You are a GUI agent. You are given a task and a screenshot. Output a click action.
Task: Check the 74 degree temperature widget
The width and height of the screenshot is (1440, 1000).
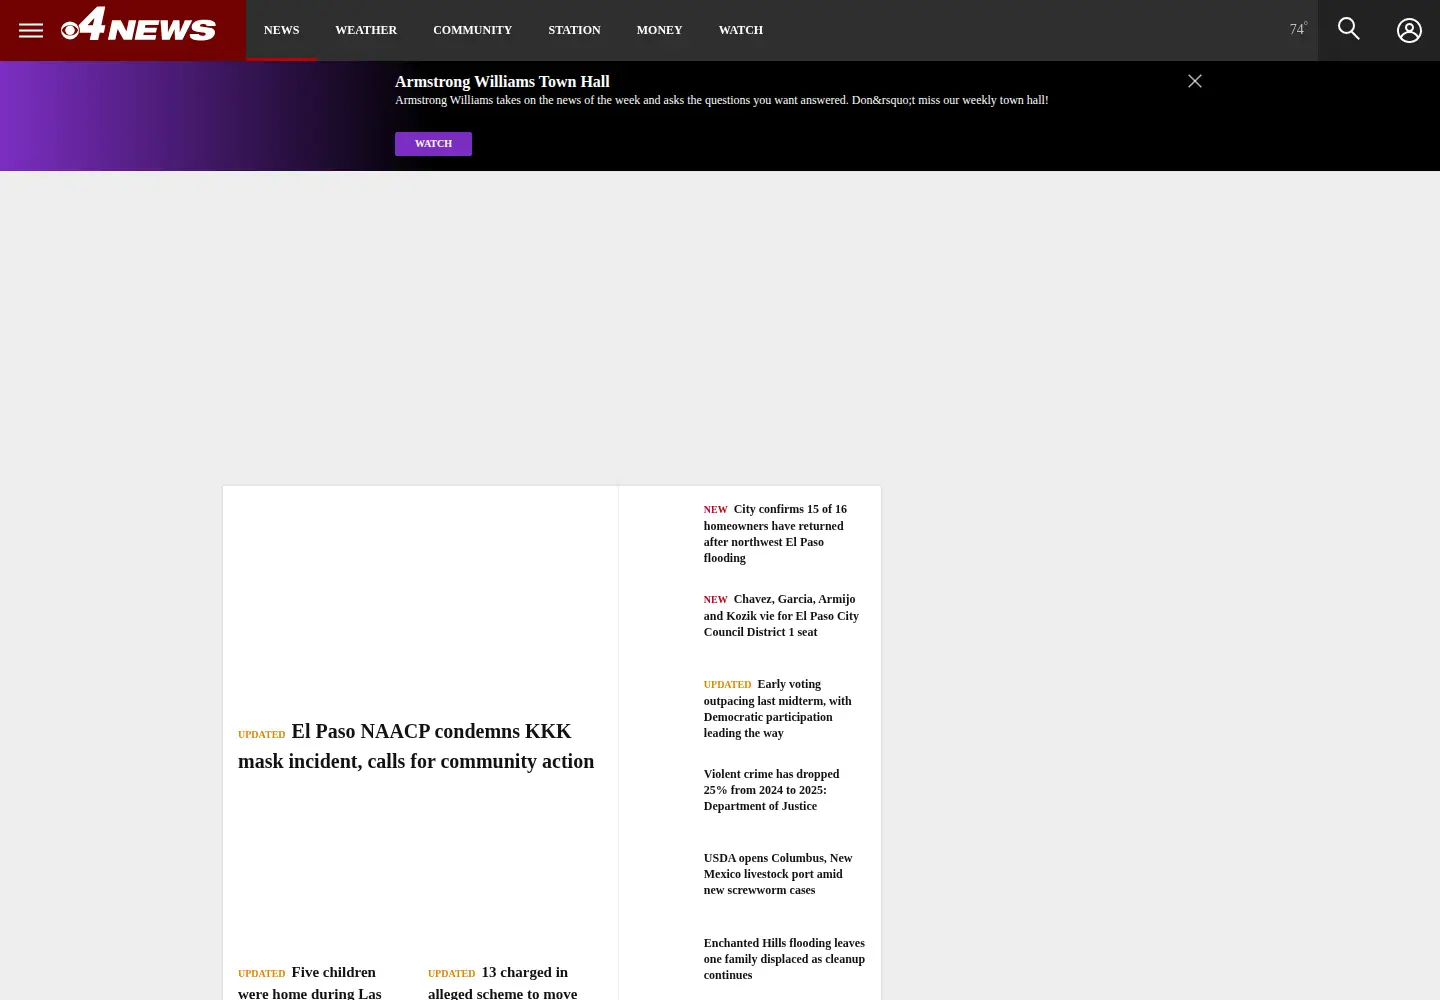tap(1298, 29)
